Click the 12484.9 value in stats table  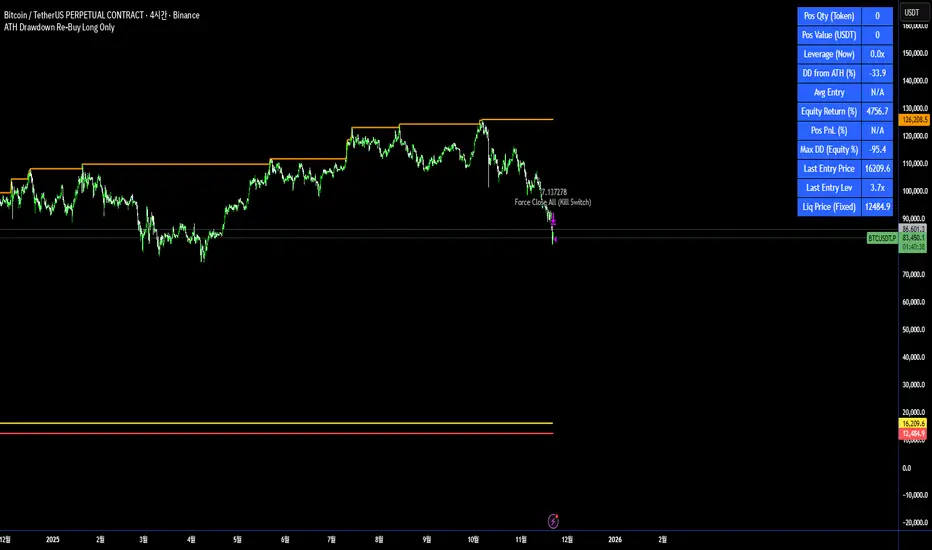[877, 206]
